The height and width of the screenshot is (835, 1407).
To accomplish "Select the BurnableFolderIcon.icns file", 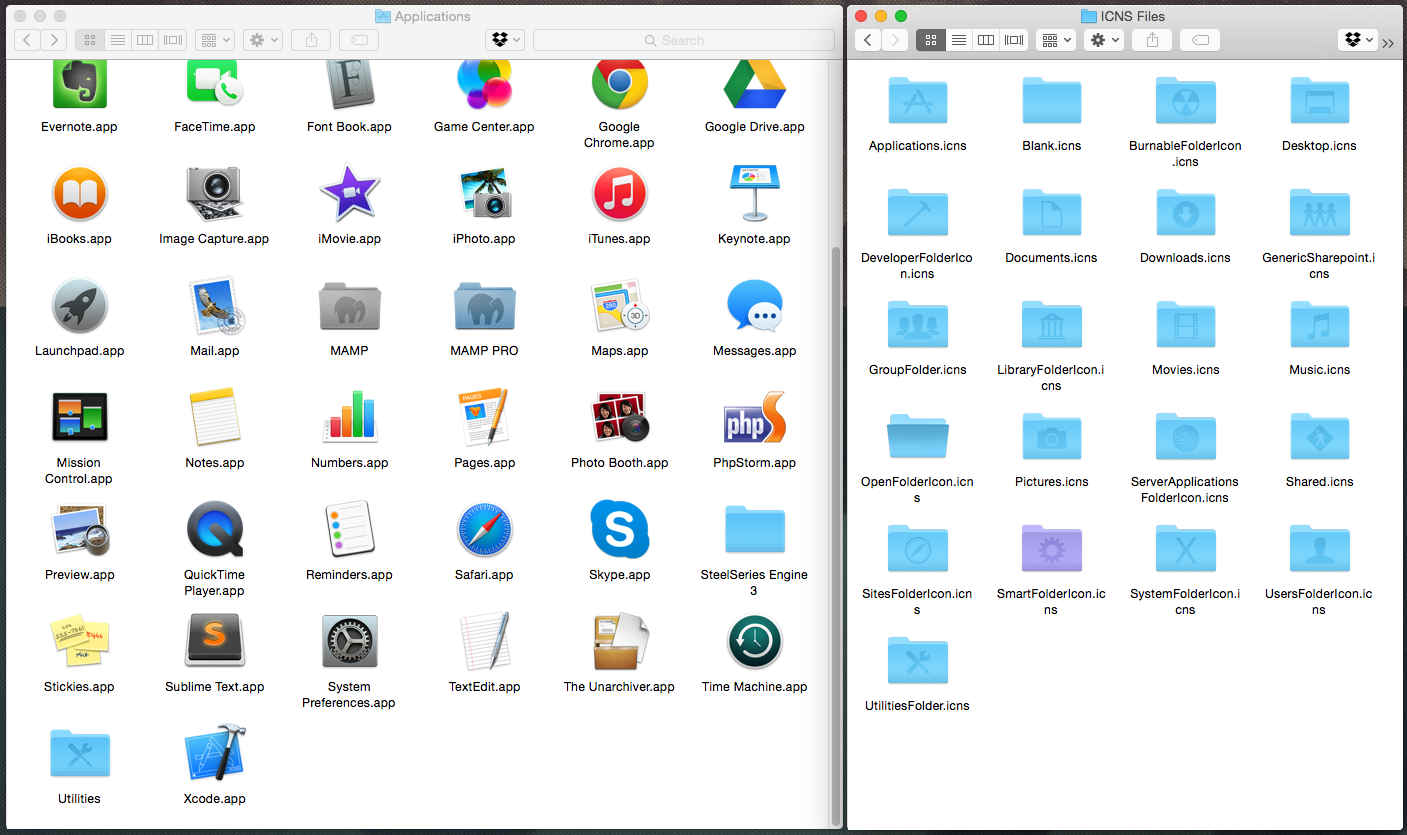I will pyautogui.click(x=1184, y=100).
